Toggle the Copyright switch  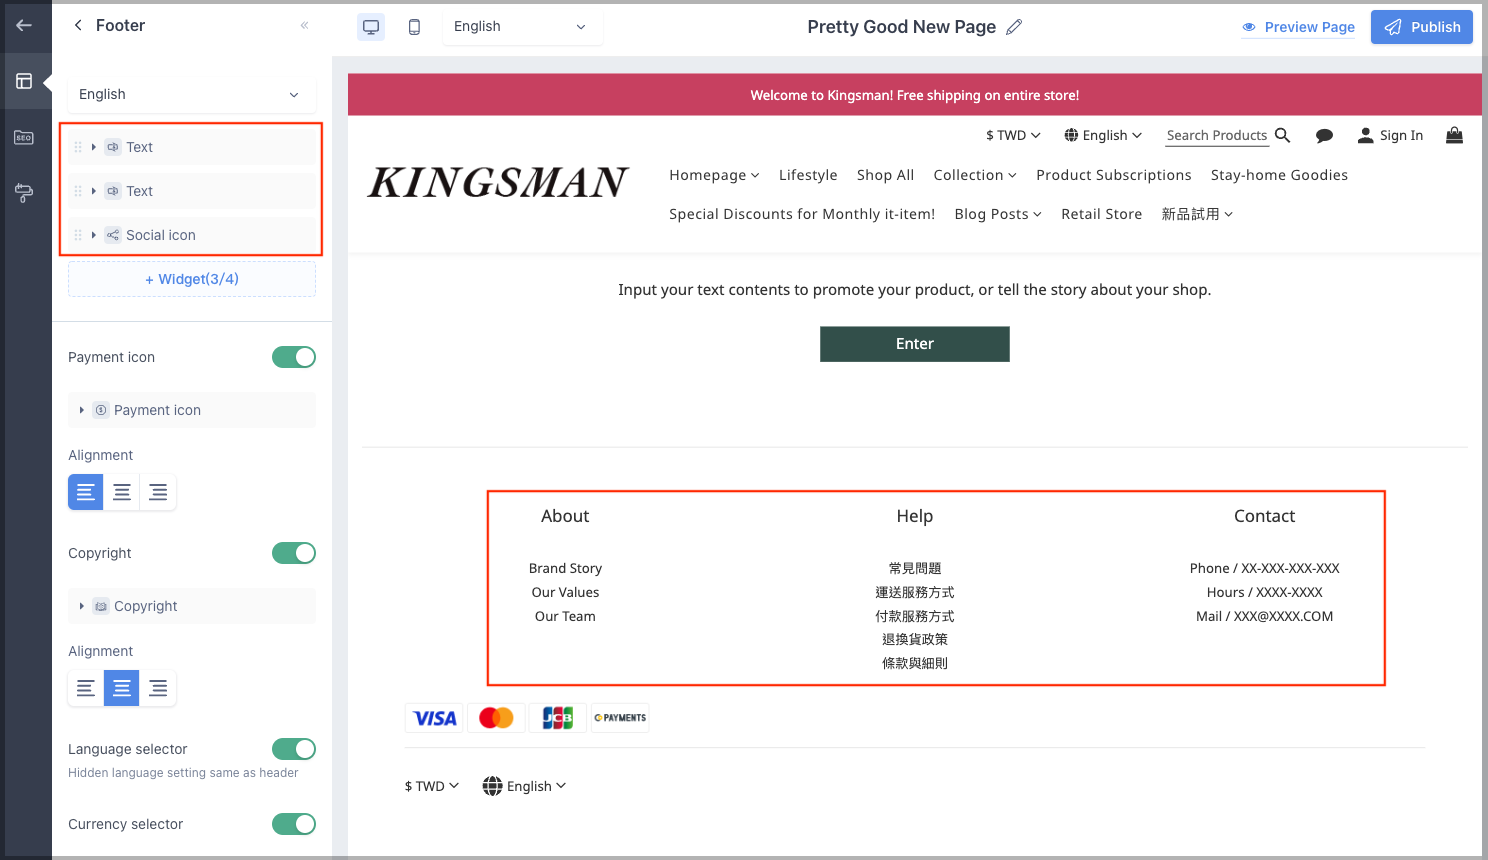(294, 553)
